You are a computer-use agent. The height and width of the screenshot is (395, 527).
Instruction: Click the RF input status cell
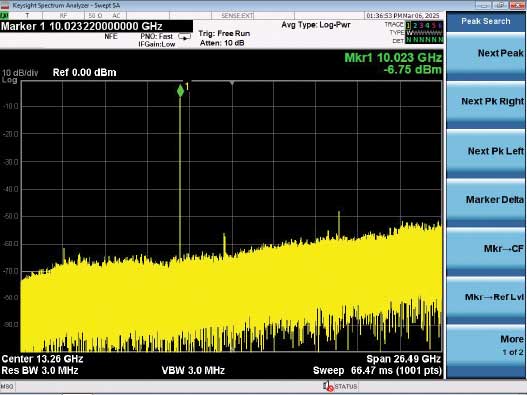click(63, 15)
